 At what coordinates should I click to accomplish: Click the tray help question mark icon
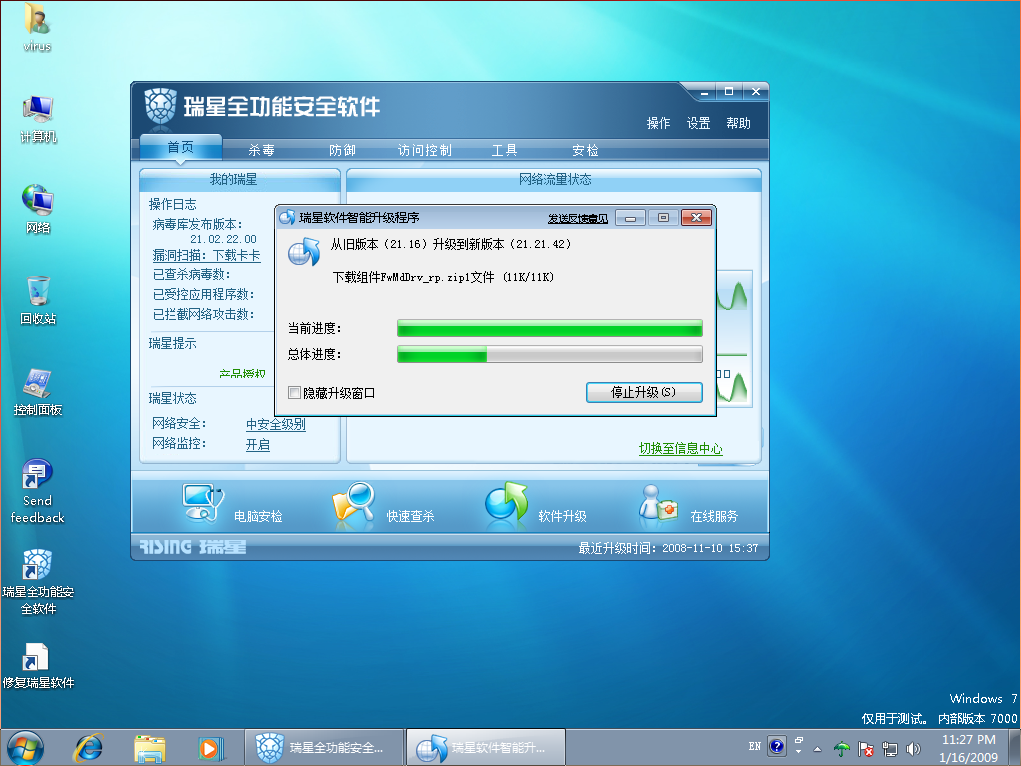click(x=777, y=746)
